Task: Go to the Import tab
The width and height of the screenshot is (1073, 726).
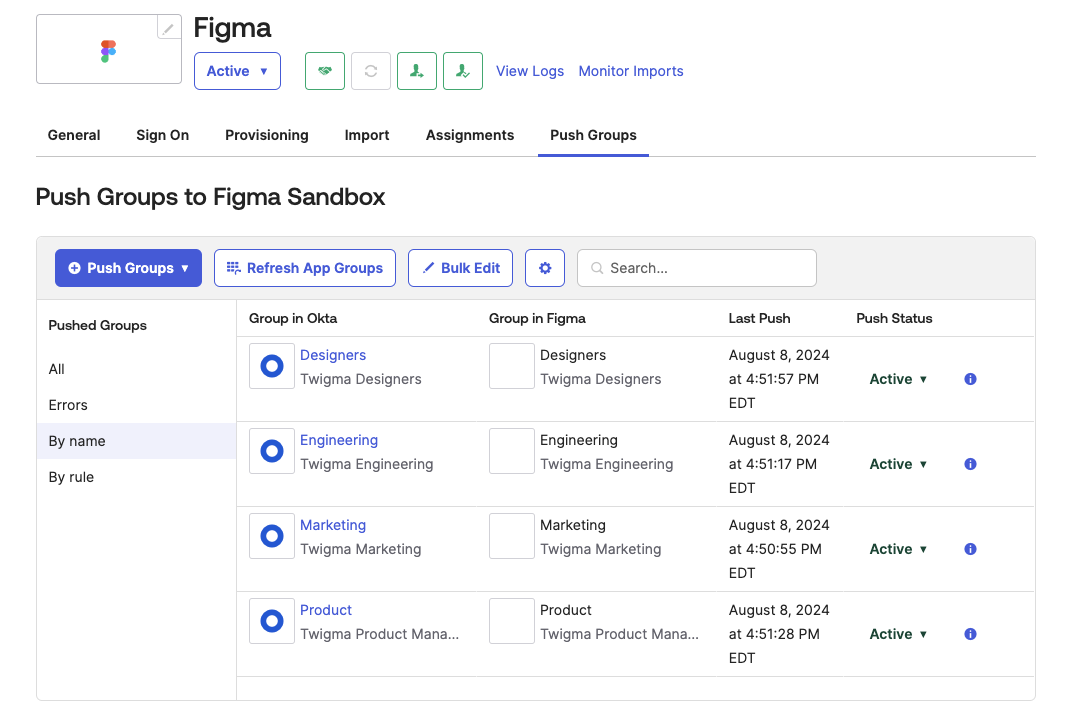Action: [x=367, y=135]
